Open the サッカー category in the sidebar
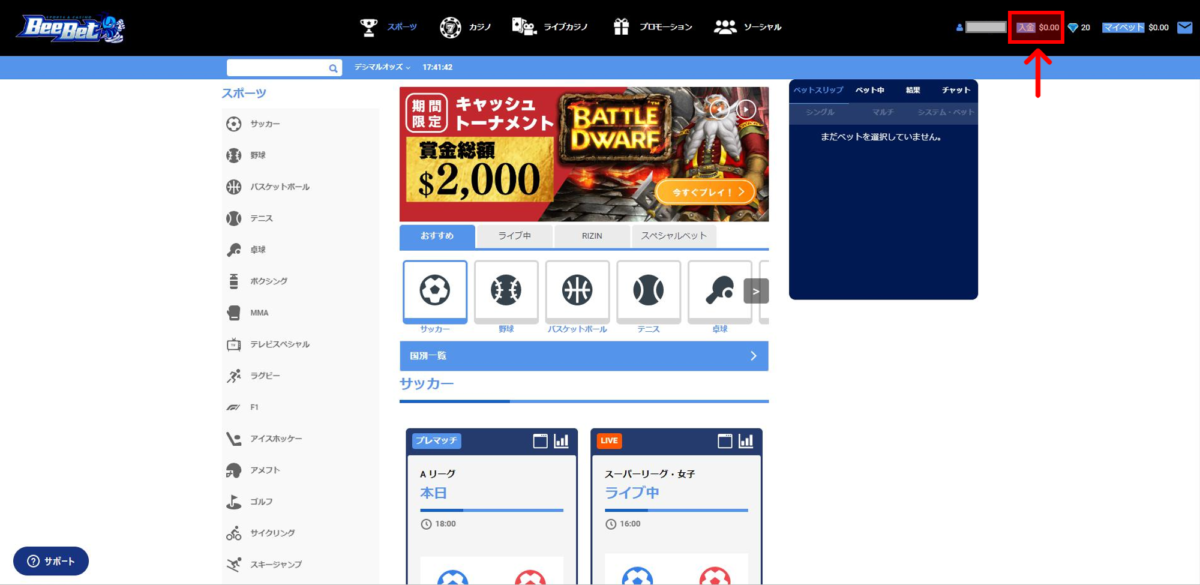1200x585 pixels. point(253,124)
